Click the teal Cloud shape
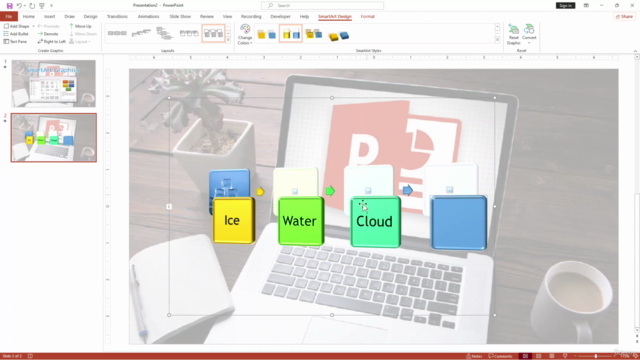 375,222
